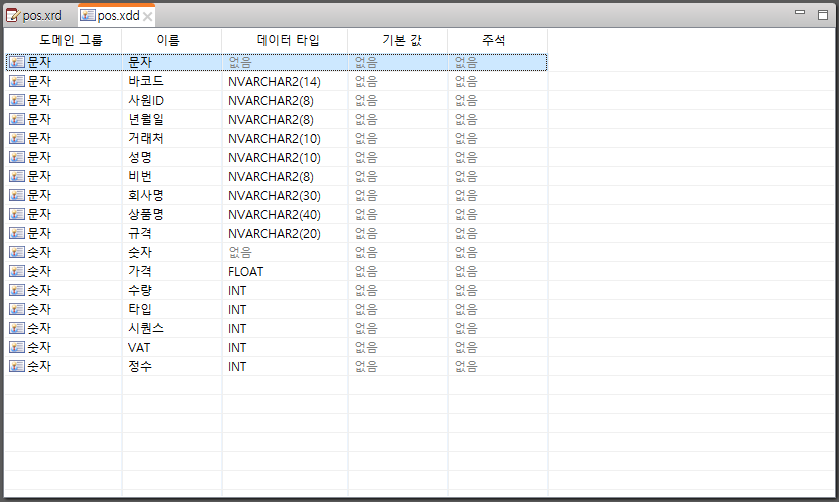Screen dimensions: 839x502
Task: Close the pos.xdd tab
Action: click(148, 17)
